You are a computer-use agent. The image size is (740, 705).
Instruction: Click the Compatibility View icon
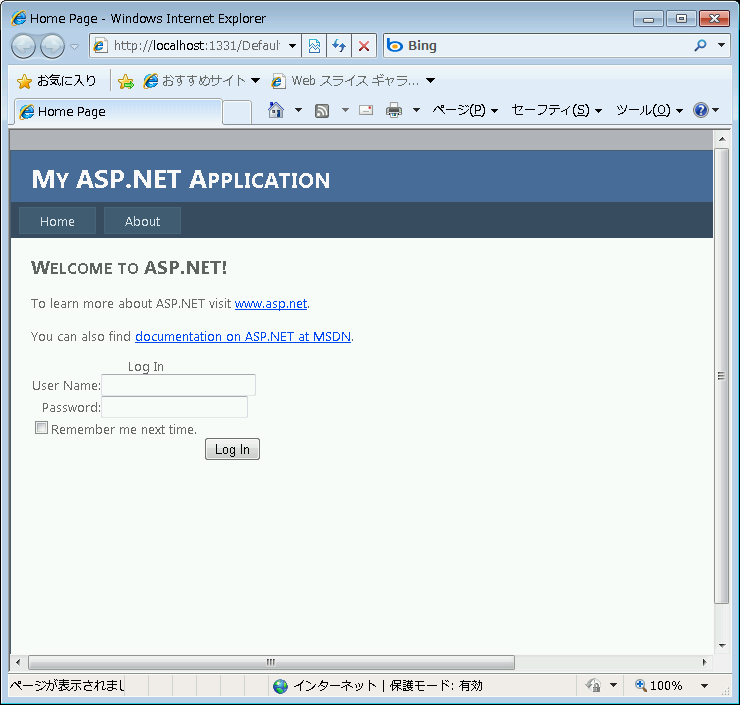(314, 46)
